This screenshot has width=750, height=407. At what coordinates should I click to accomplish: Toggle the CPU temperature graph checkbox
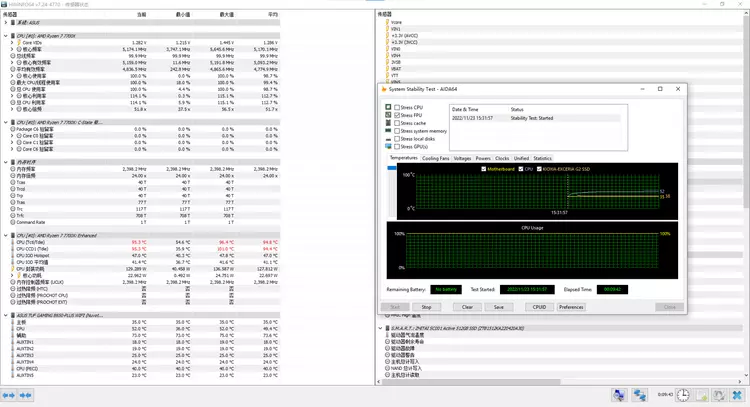click(x=521, y=169)
